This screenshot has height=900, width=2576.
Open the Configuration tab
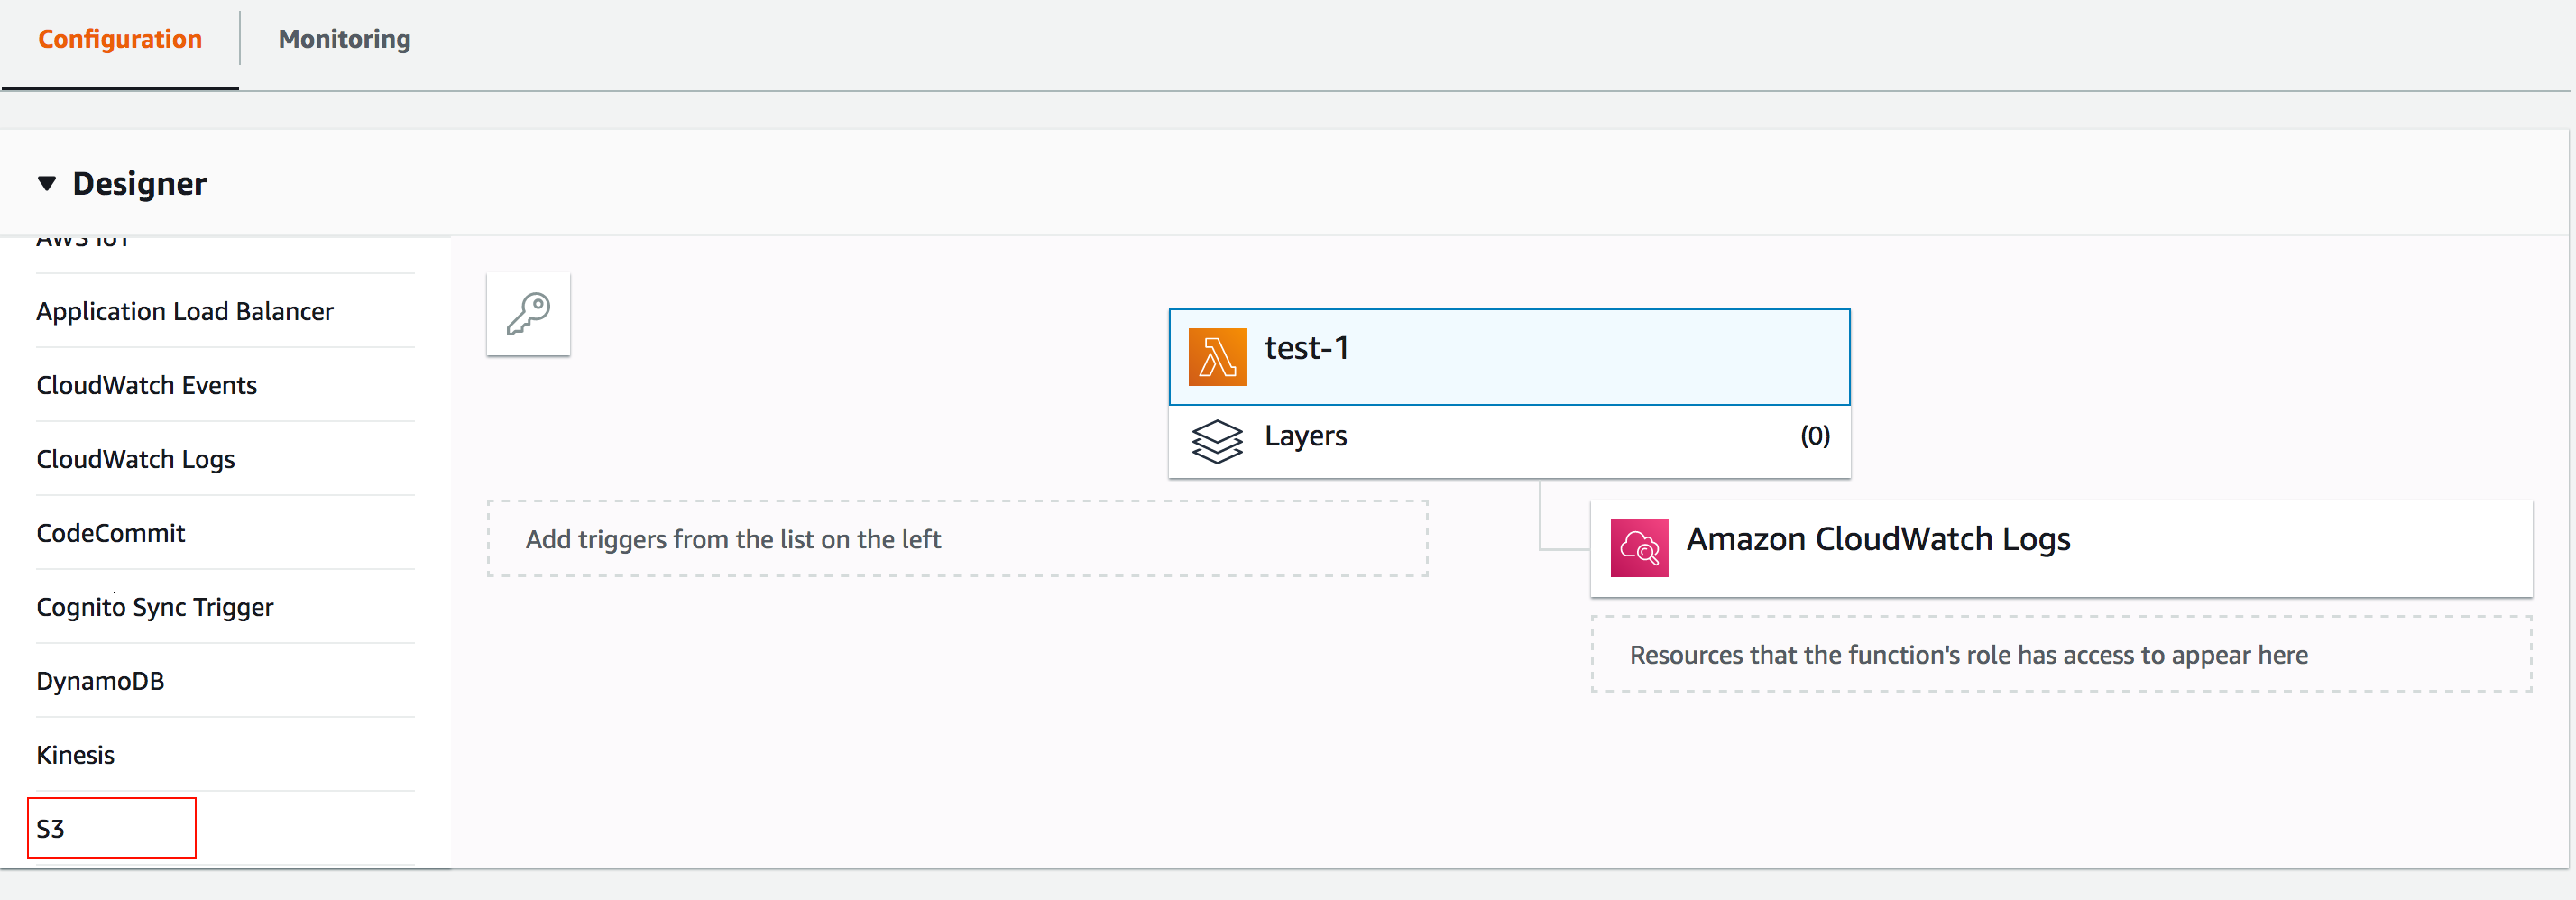click(x=120, y=40)
